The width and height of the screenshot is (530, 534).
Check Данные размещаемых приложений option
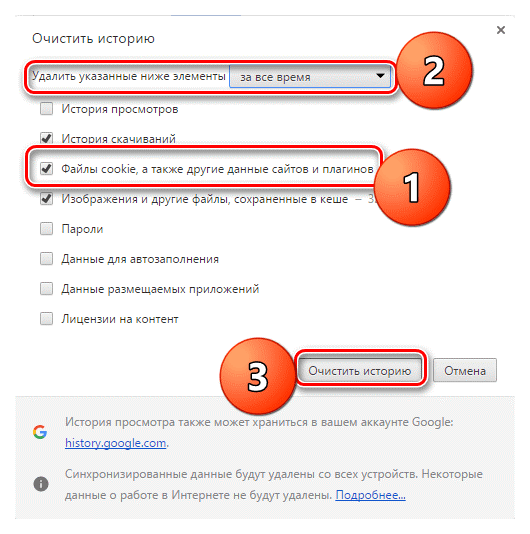click(x=46, y=288)
